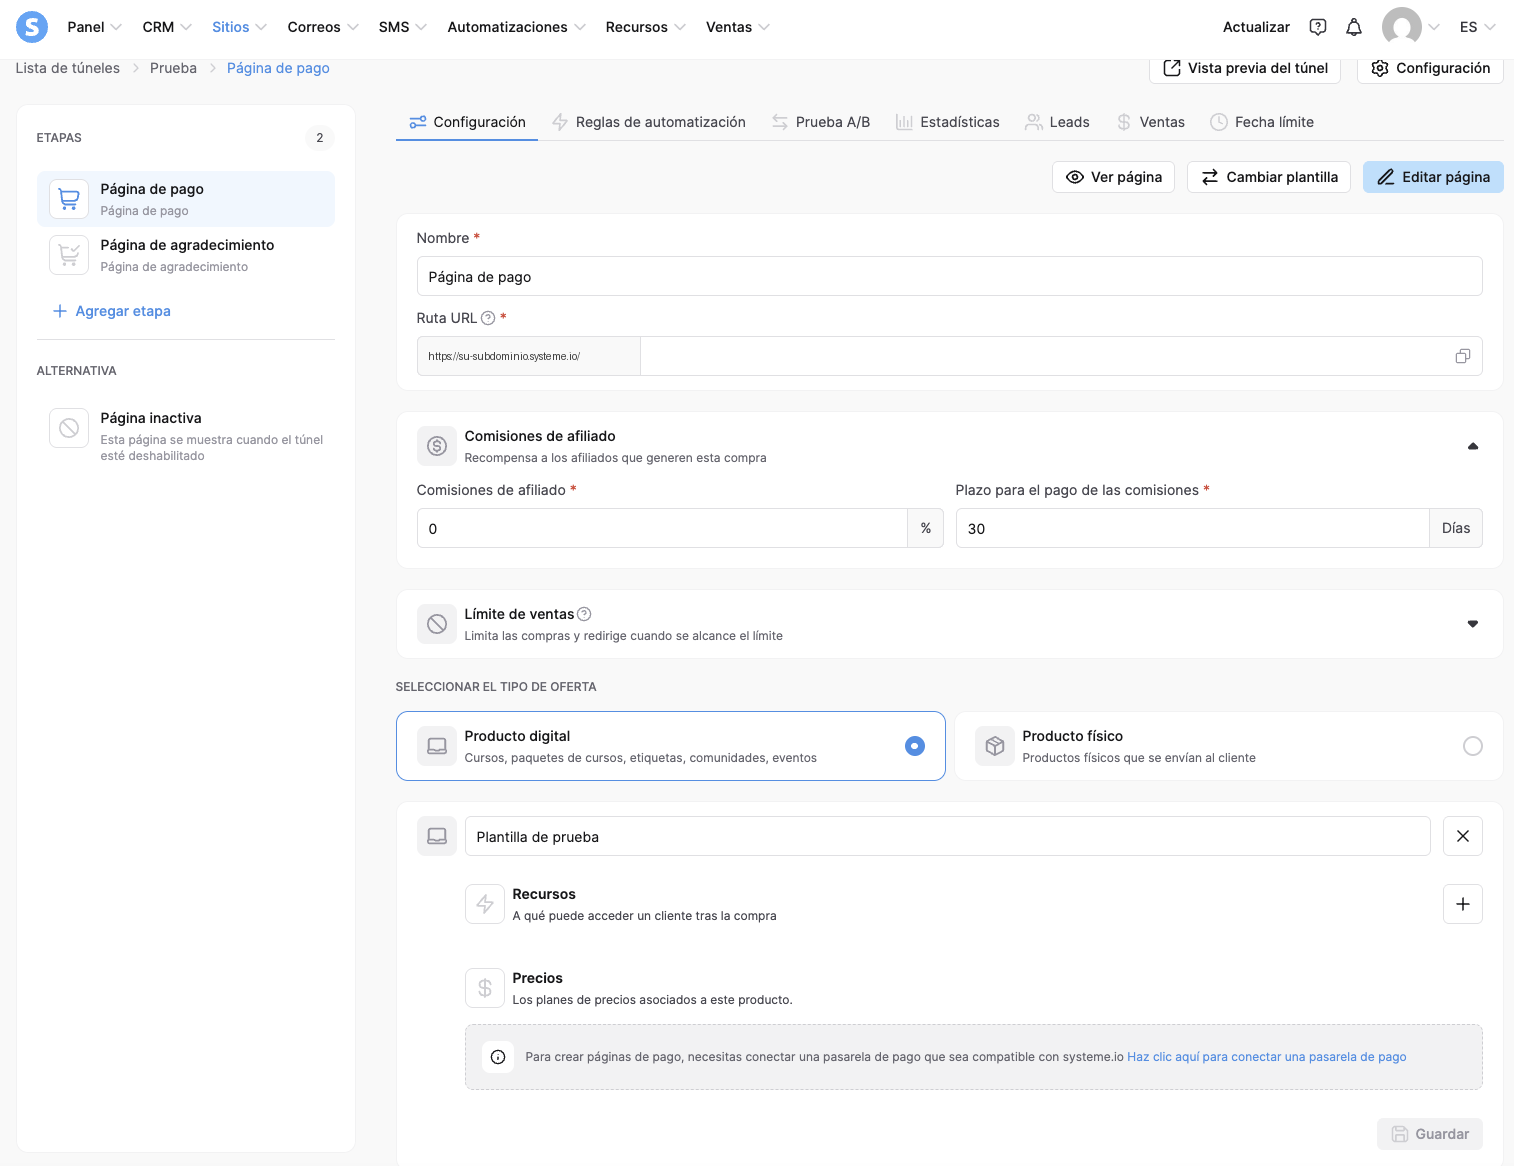Viewport: 1514px width, 1166px height.
Task: Click the systeme.io S logo
Action: tap(32, 27)
